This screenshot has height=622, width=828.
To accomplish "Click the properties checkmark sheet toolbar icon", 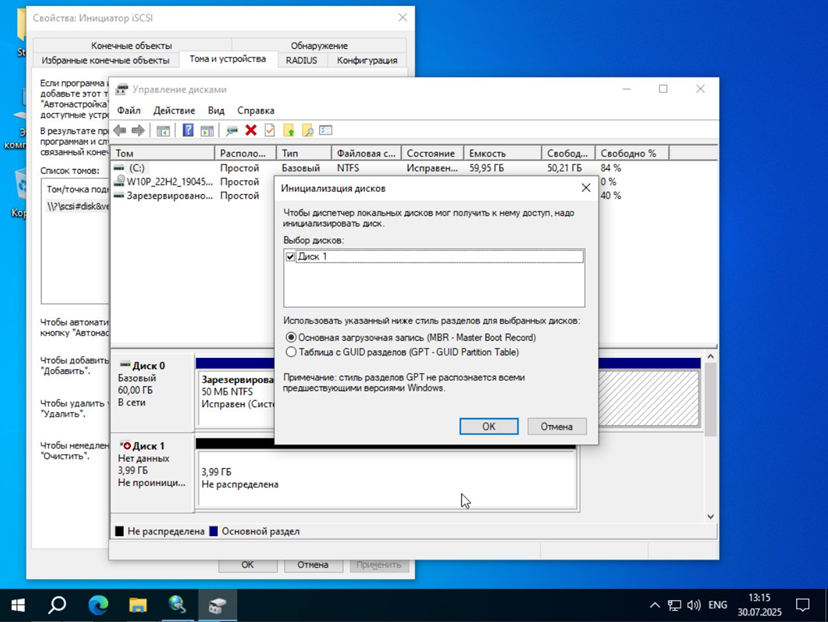I will [x=269, y=130].
